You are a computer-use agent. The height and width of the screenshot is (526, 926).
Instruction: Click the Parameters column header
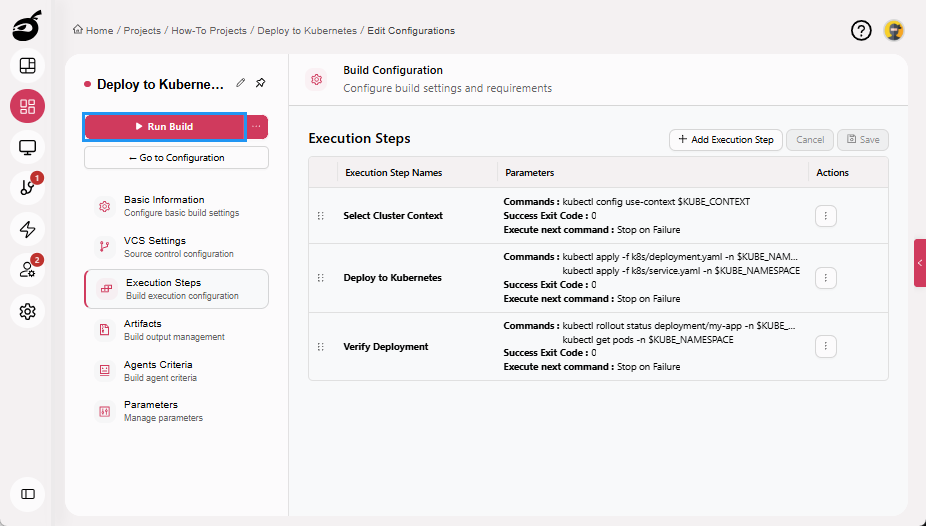[529, 173]
